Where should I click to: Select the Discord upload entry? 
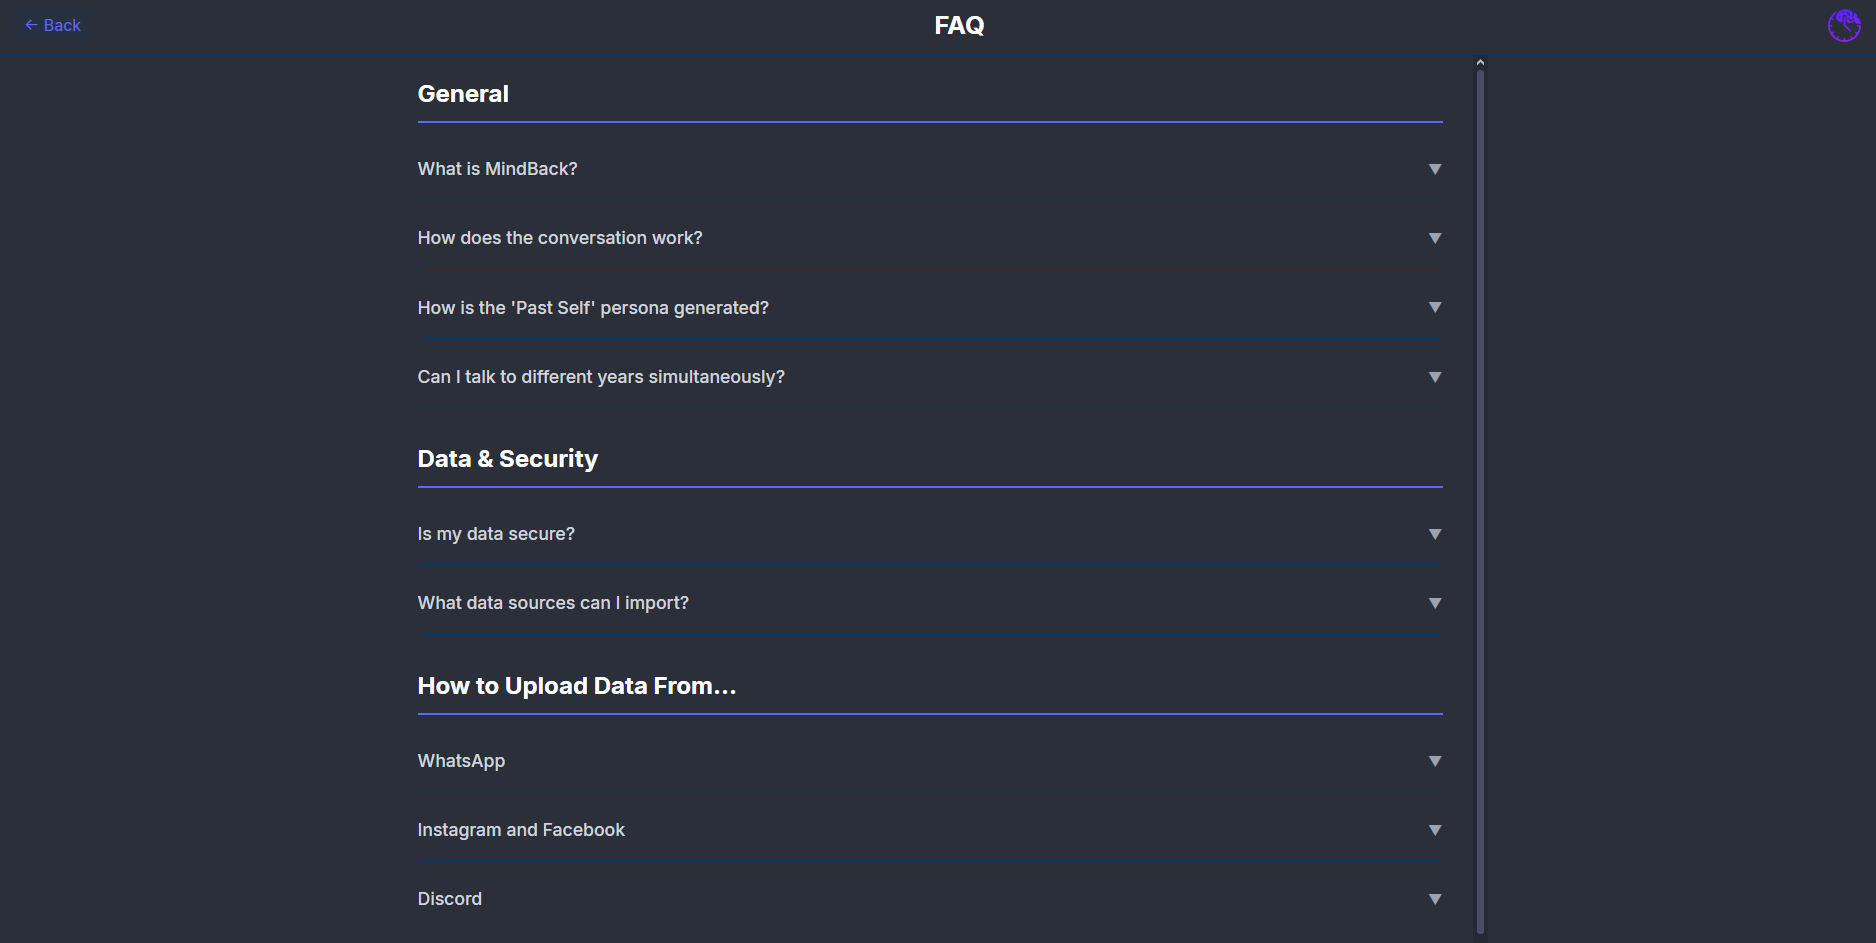click(449, 899)
